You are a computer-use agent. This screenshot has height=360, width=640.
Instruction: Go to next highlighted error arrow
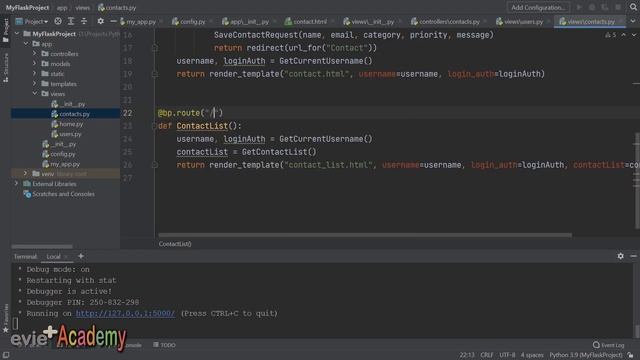pos(633,35)
